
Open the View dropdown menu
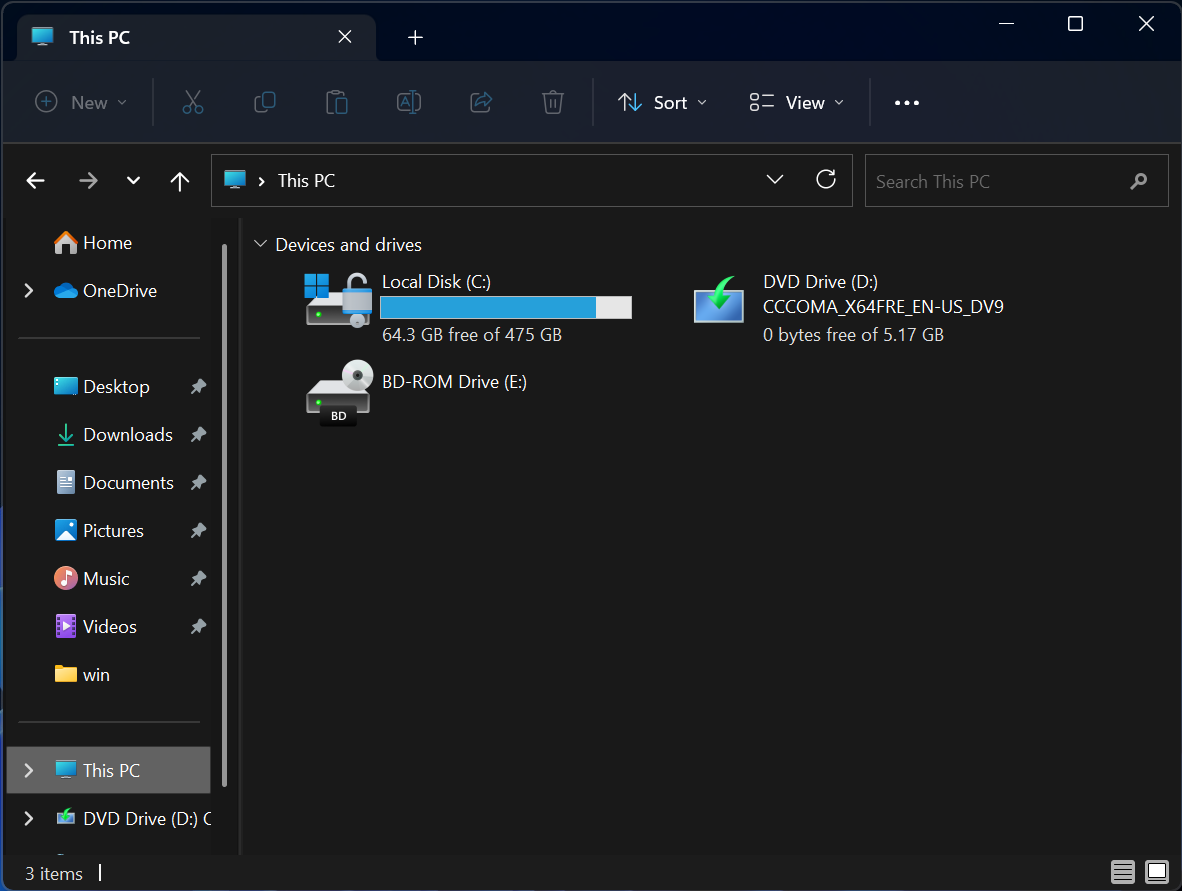(795, 102)
